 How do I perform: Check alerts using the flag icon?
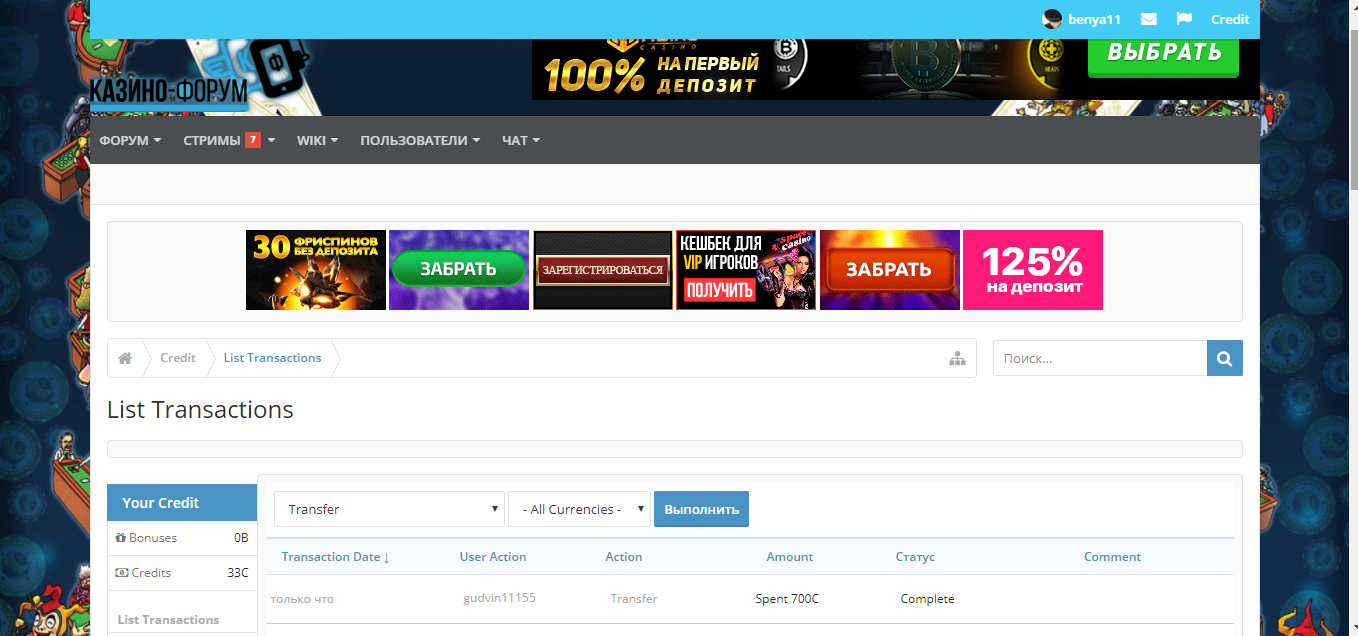(x=1184, y=19)
